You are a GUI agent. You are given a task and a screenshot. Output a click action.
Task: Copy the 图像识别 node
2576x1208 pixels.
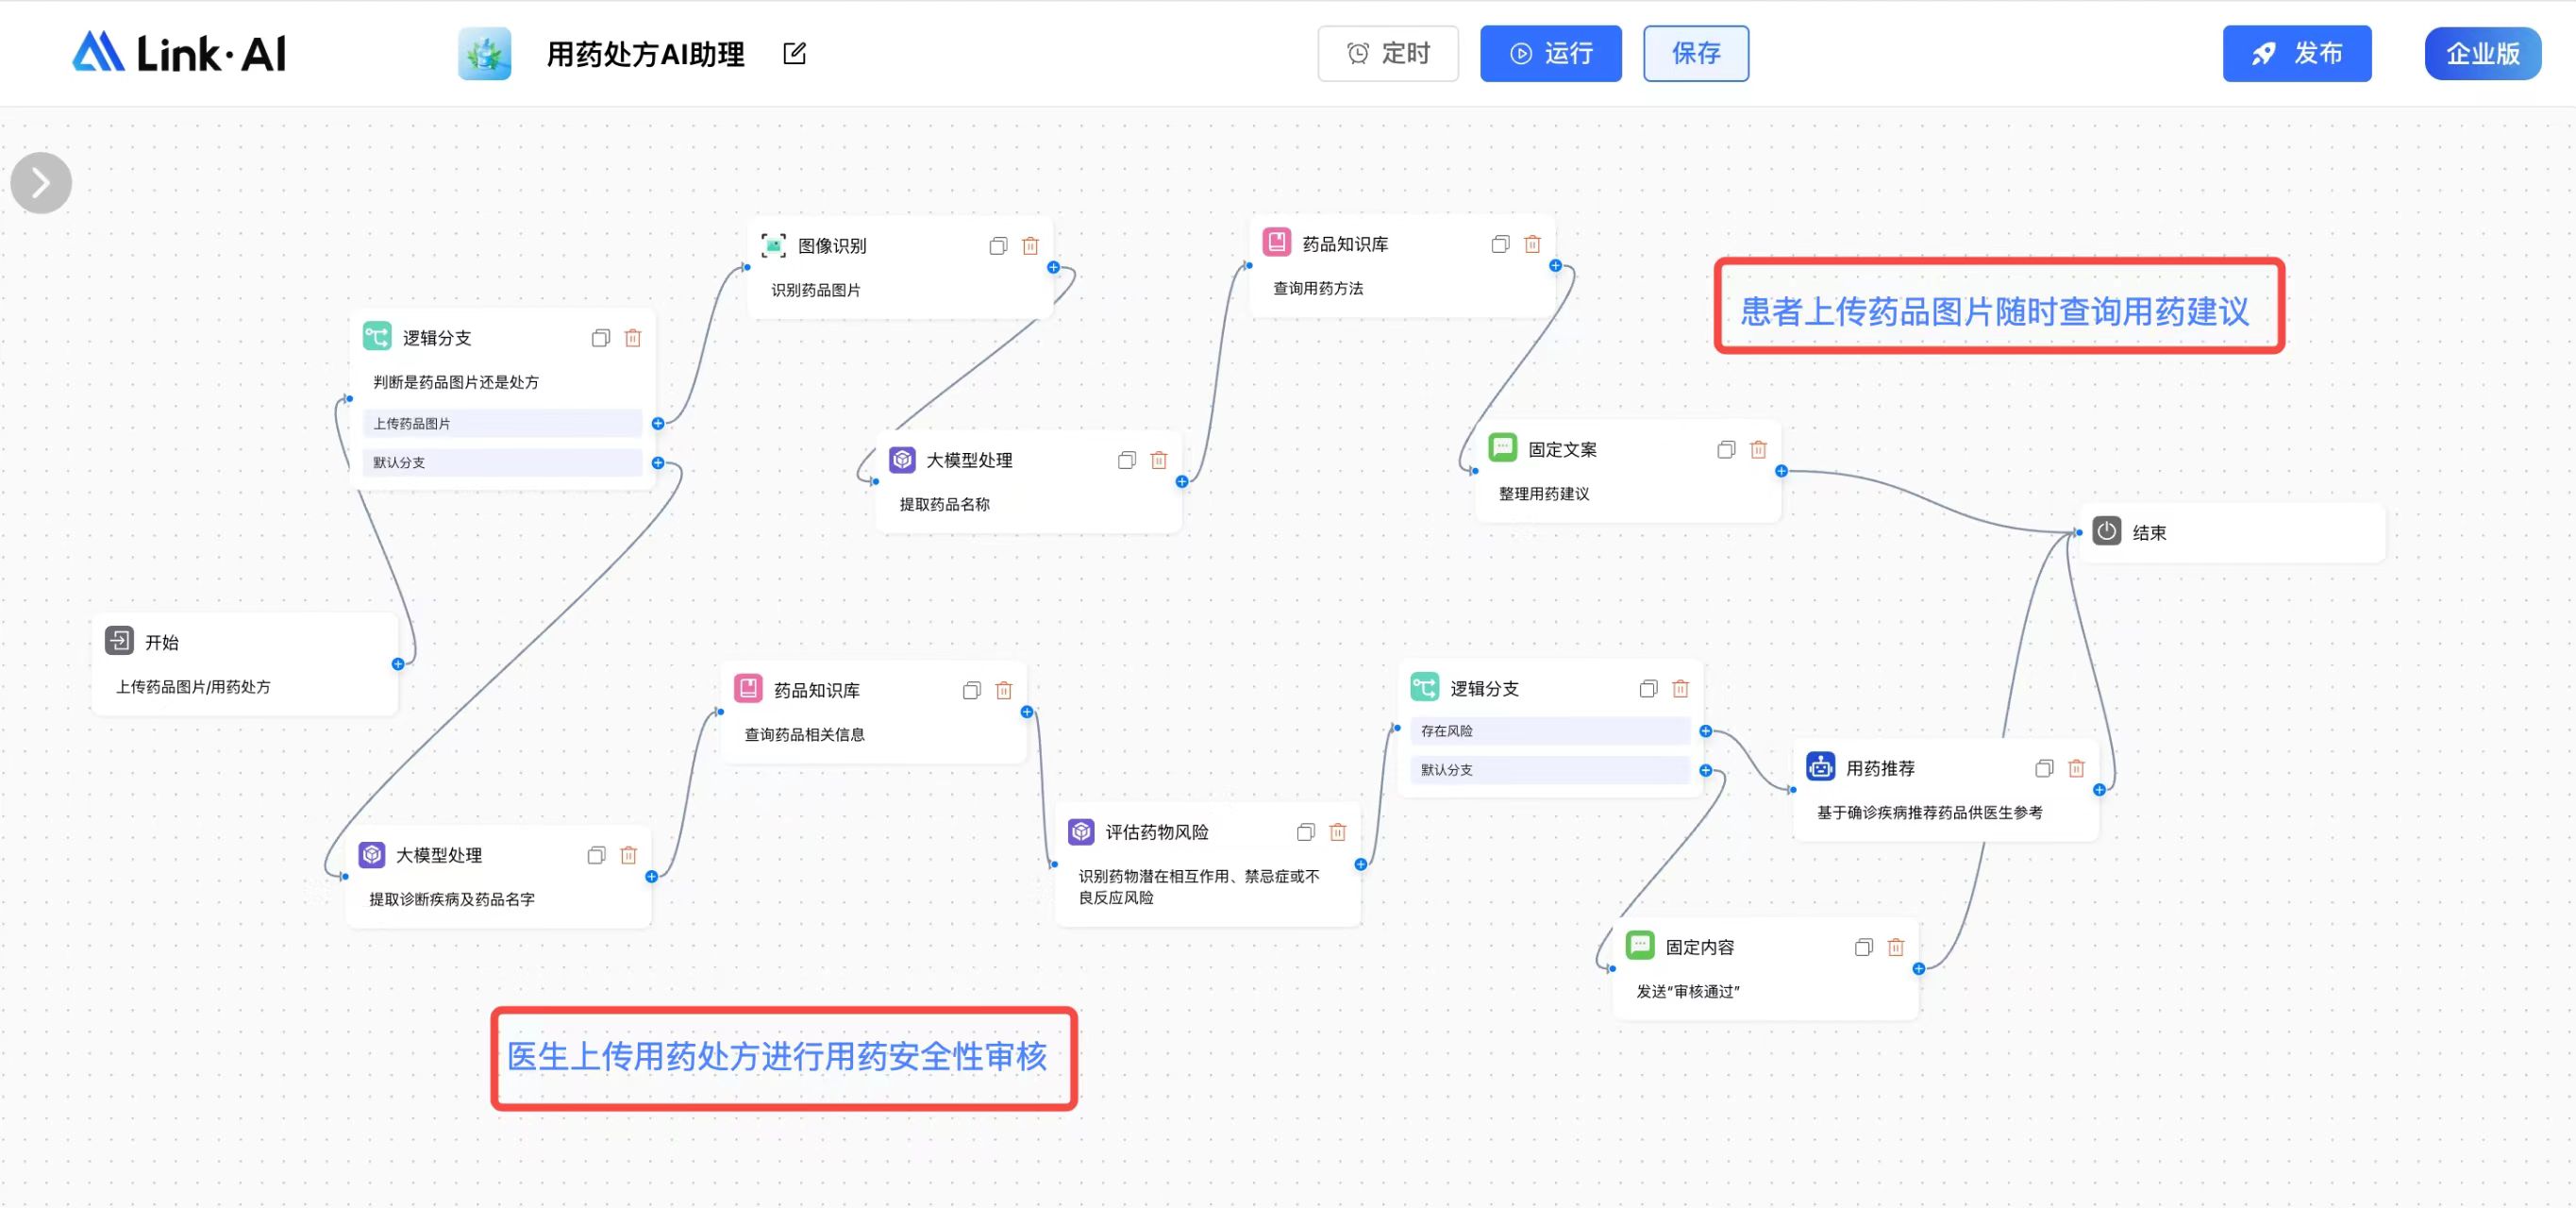point(998,246)
